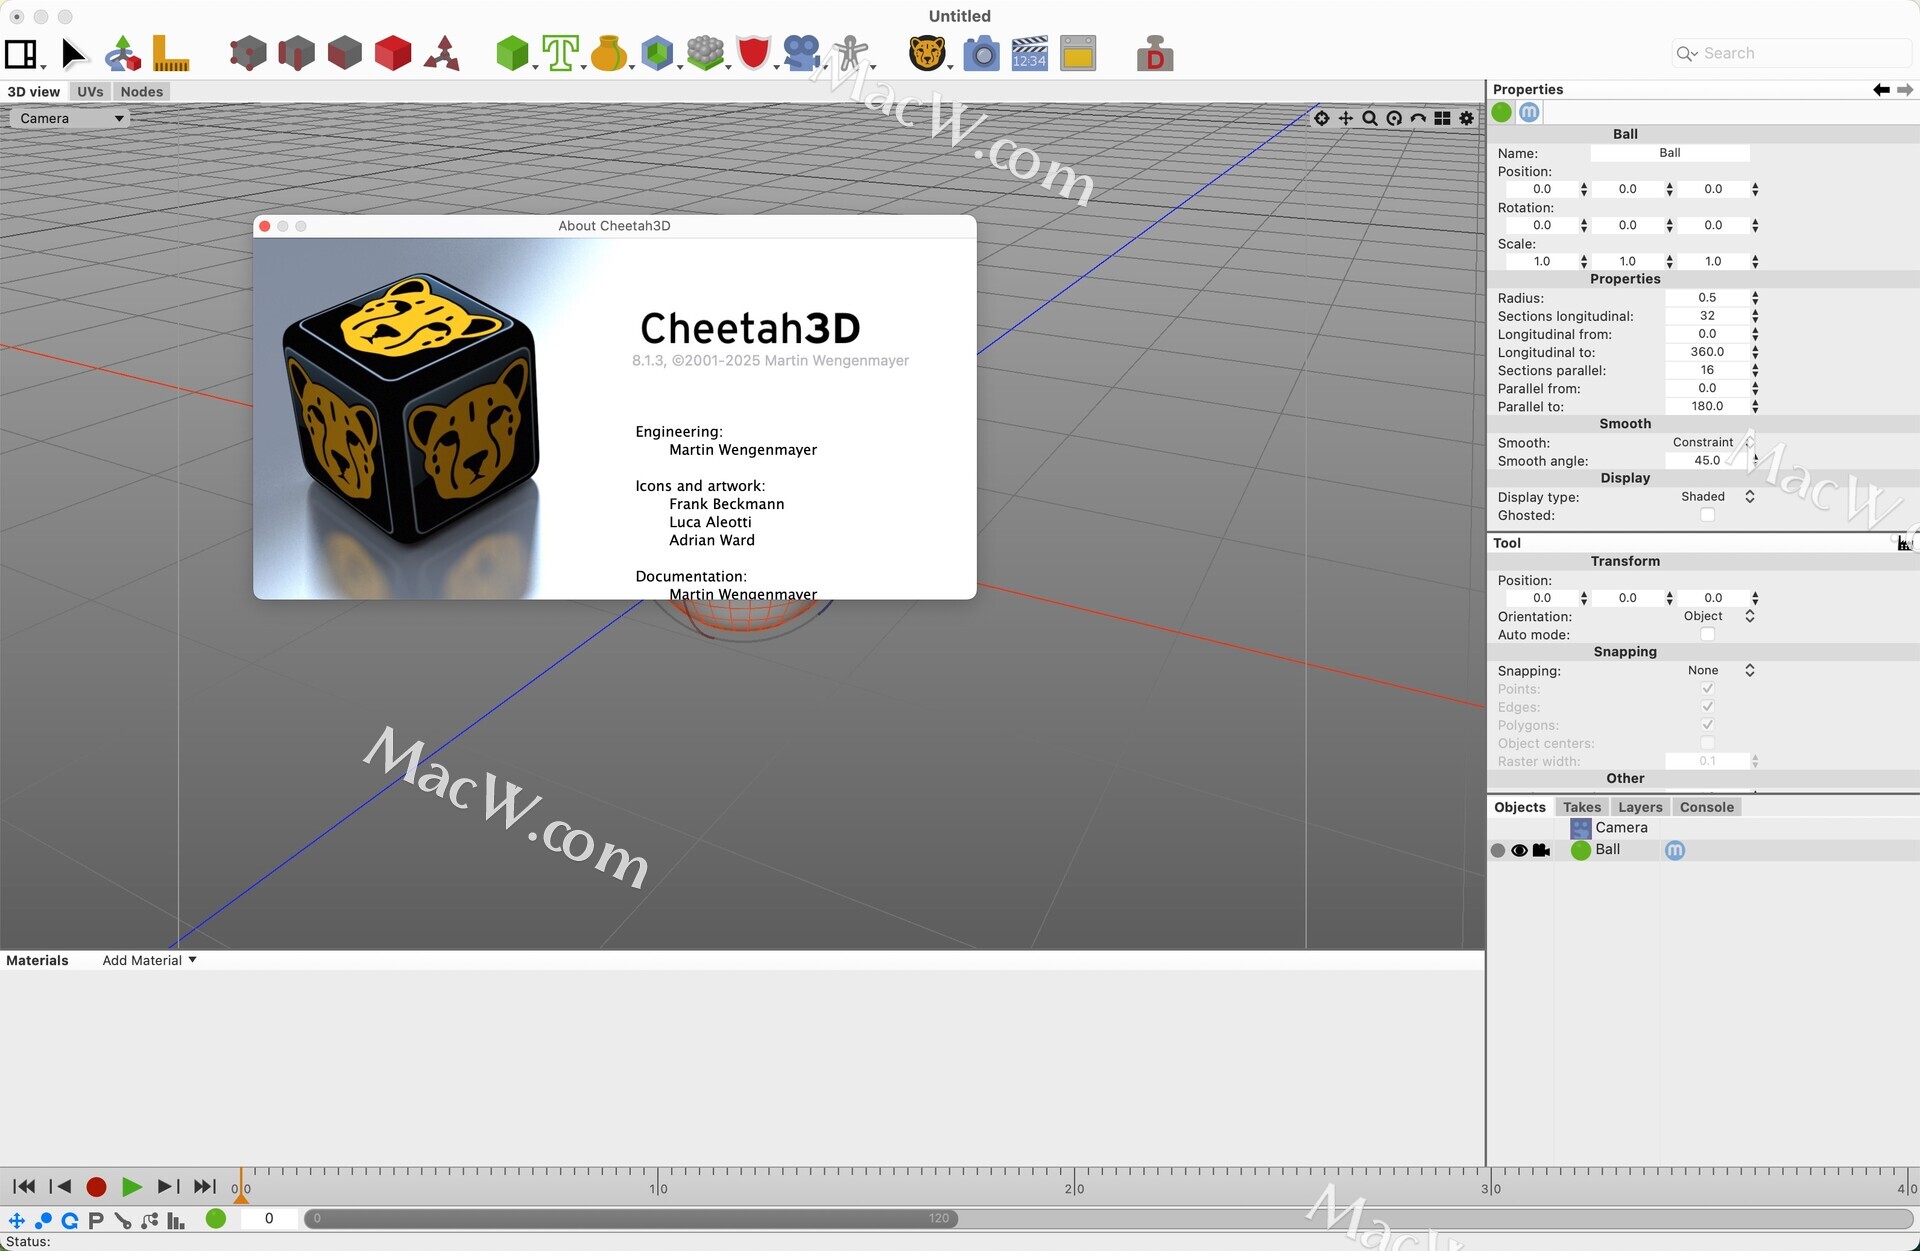Open the Search field magnifier dropdown

click(x=1687, y=54)
